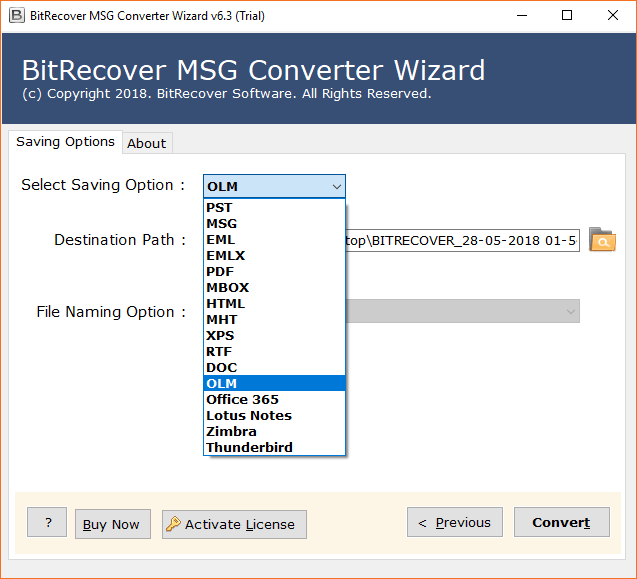Pick PDF as the saving option
Image resolution: width=637 pixels, height=579 pixels.
tap(274, 271)
